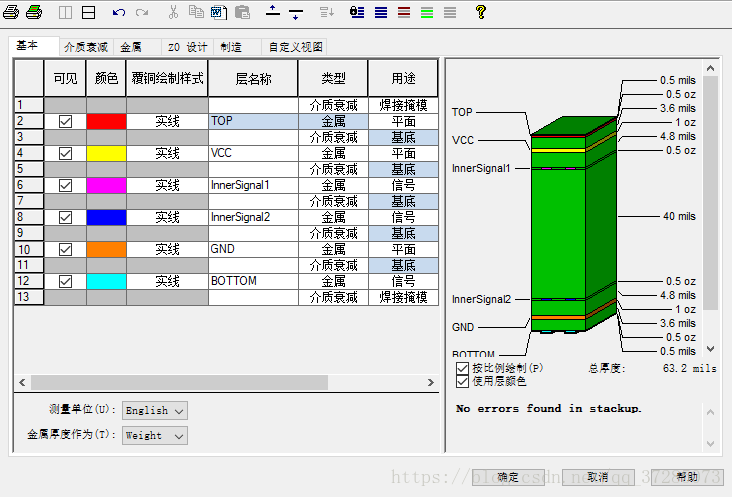
Task: Switch to the 自定义视图 tab
Action: [x=295, y=47]
